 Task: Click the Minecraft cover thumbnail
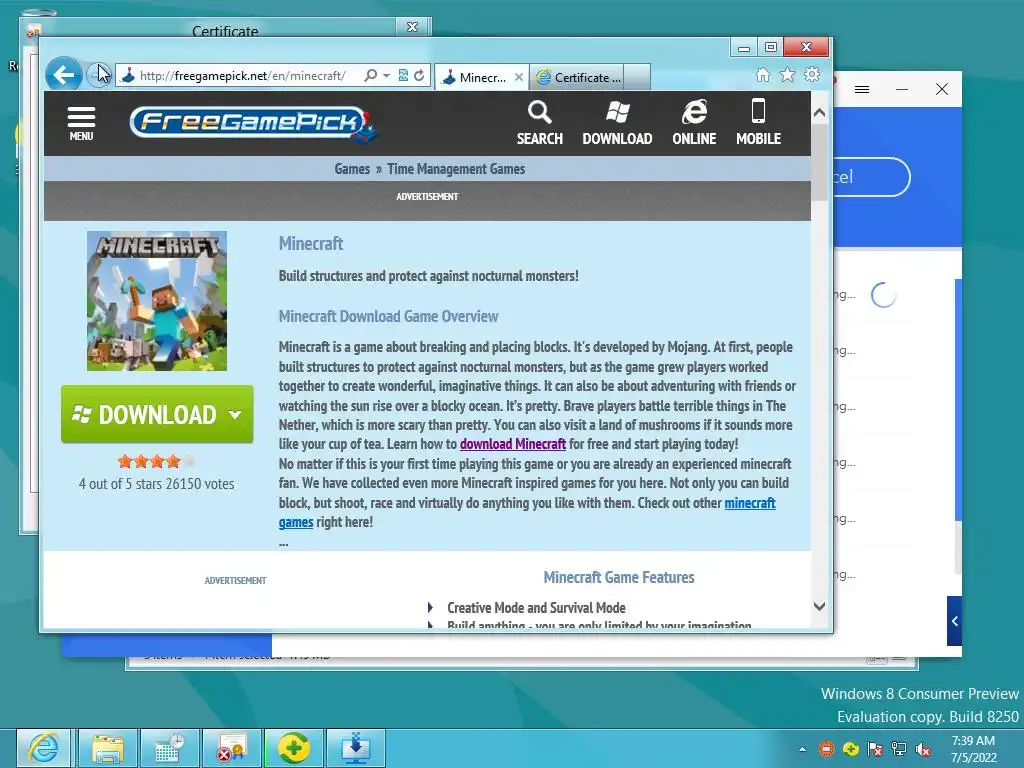coord(157,301)
